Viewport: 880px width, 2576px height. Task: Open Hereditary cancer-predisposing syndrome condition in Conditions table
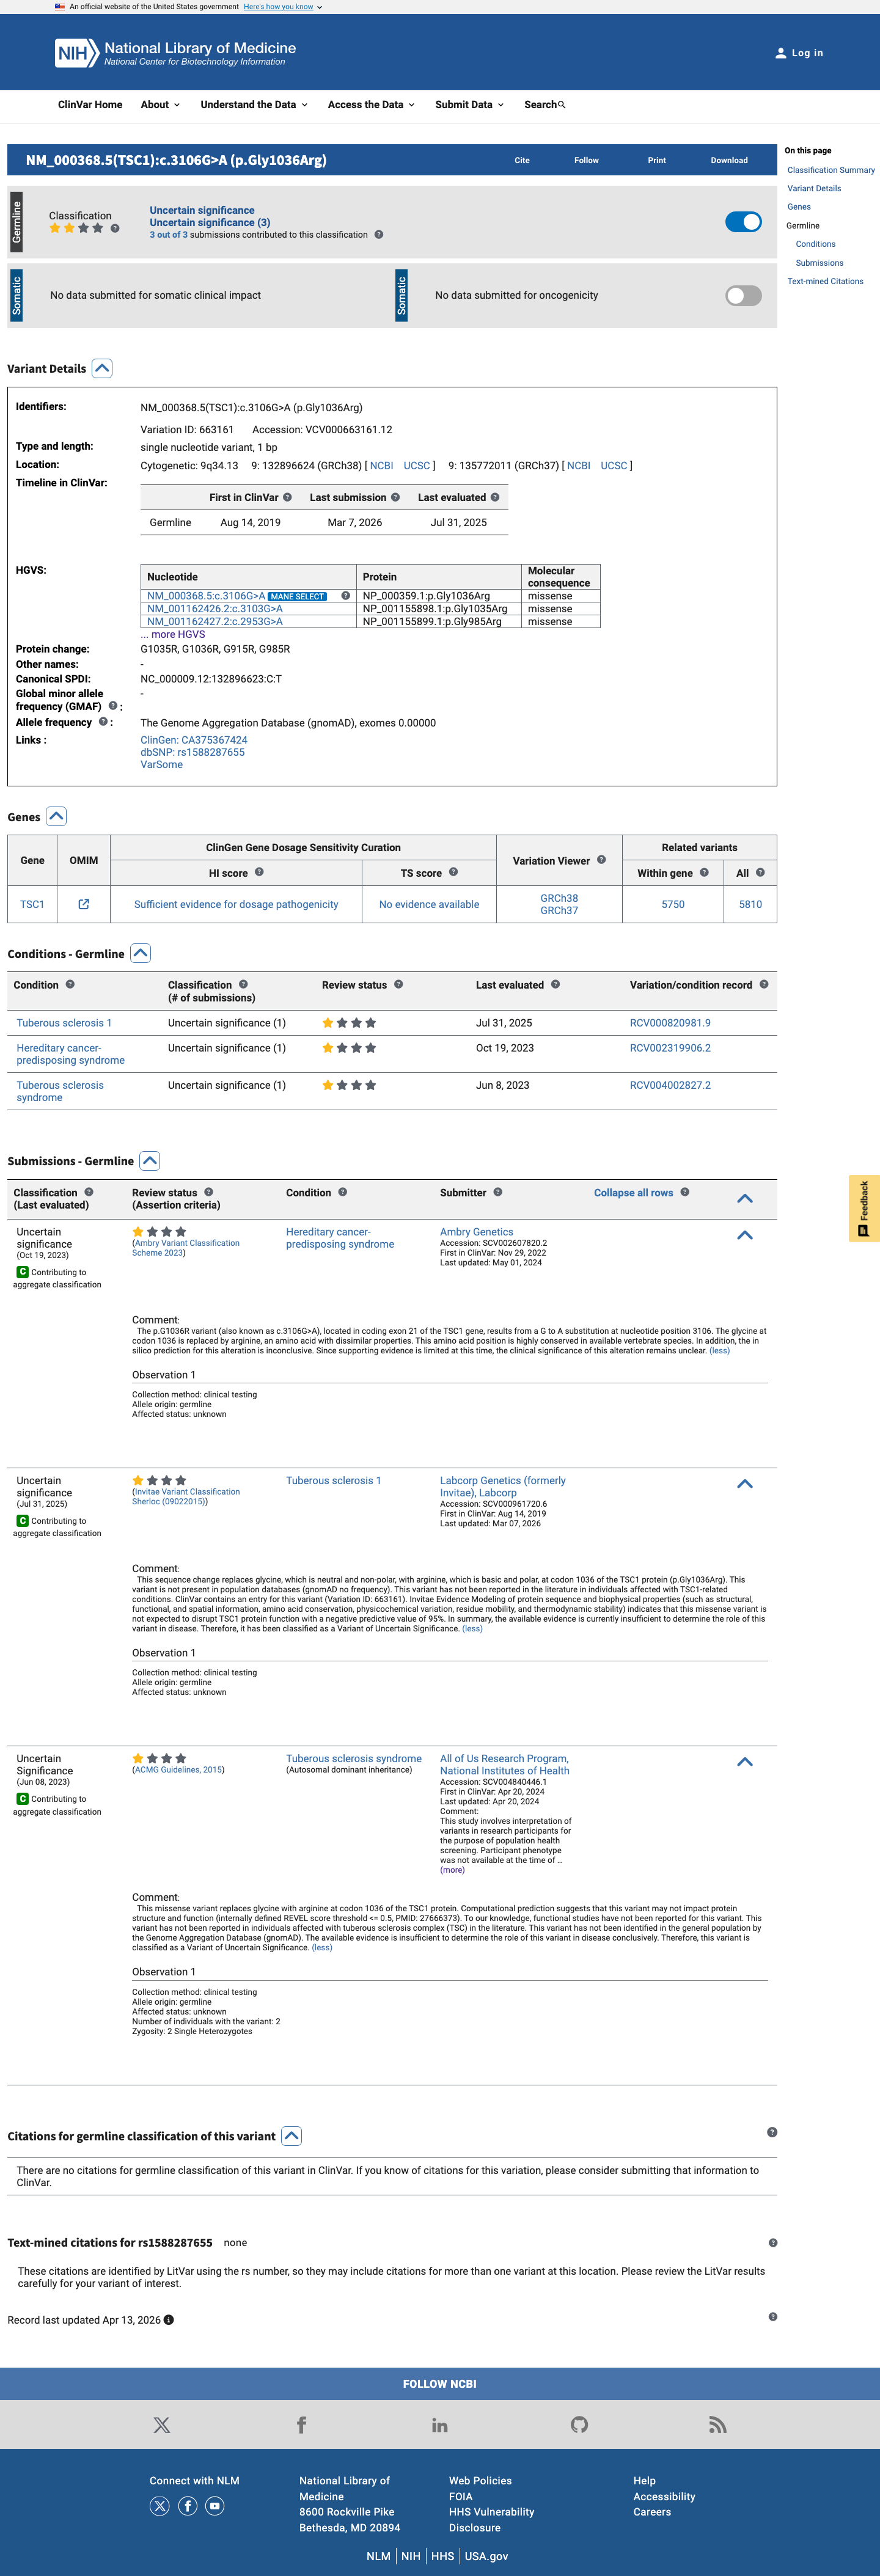point(71,1054)
